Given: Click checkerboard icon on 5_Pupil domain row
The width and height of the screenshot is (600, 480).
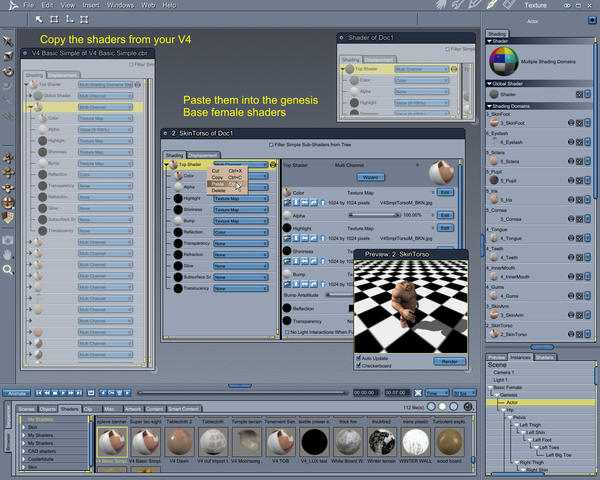Looking at the screenshot, I should (x=579, y=180).
